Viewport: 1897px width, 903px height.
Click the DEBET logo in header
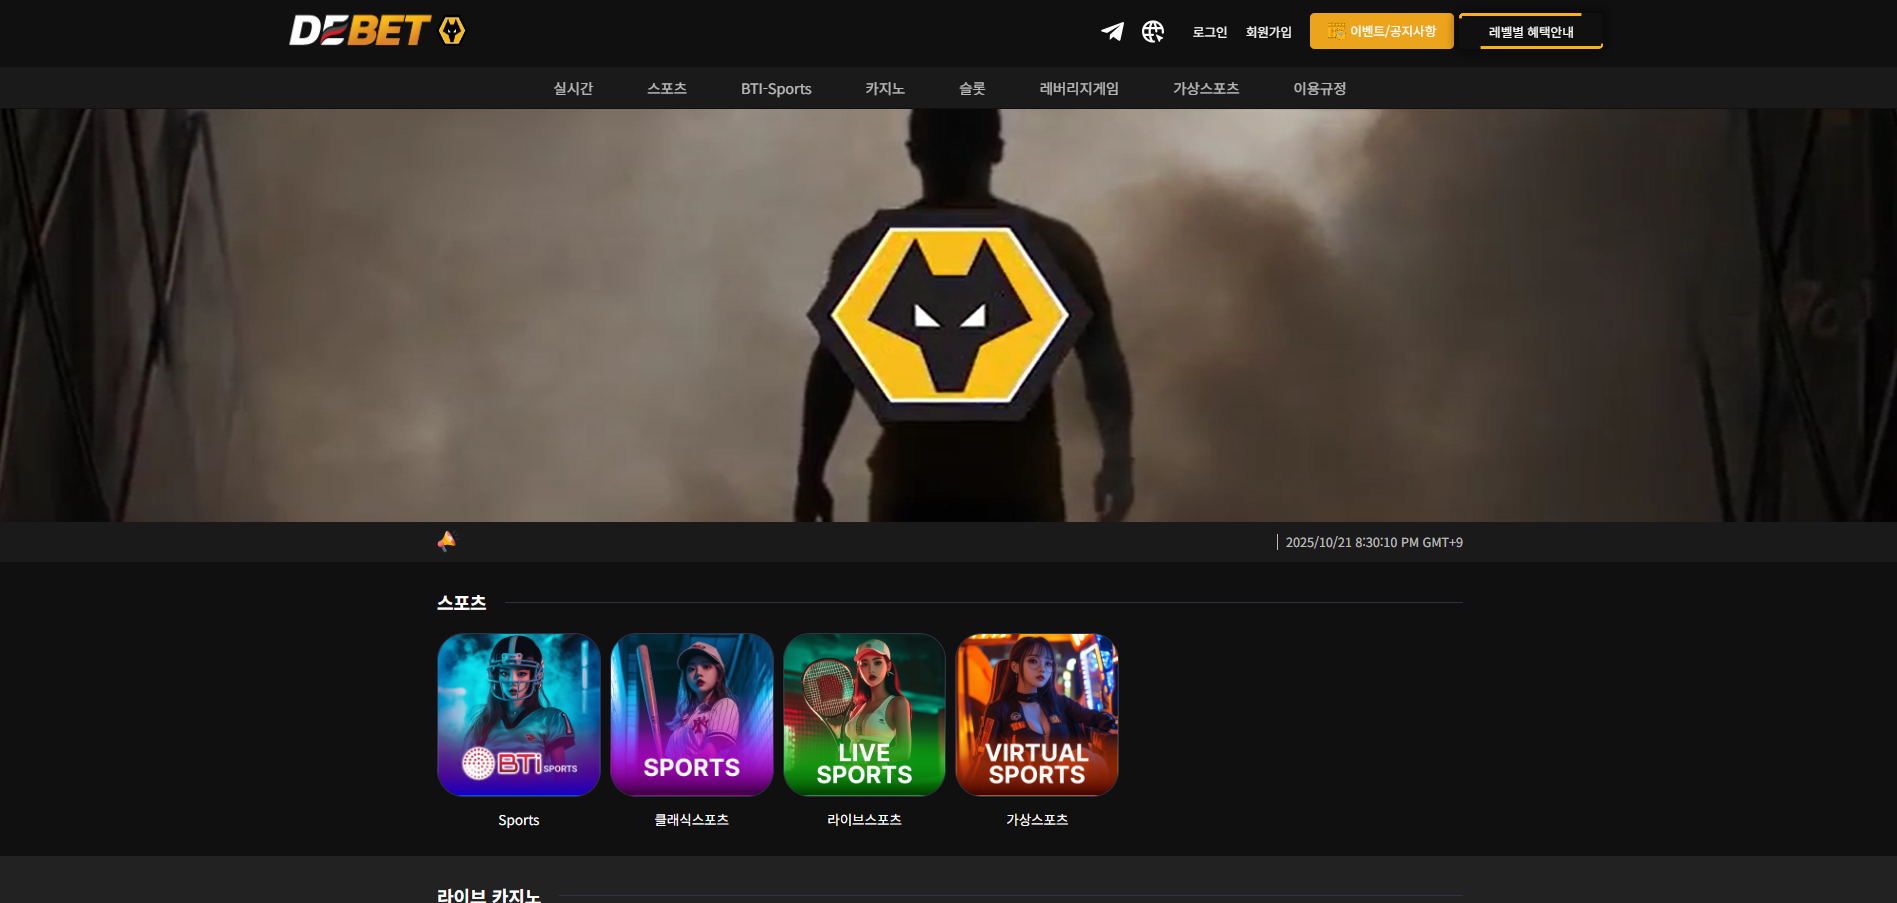[x=377, y=31]
